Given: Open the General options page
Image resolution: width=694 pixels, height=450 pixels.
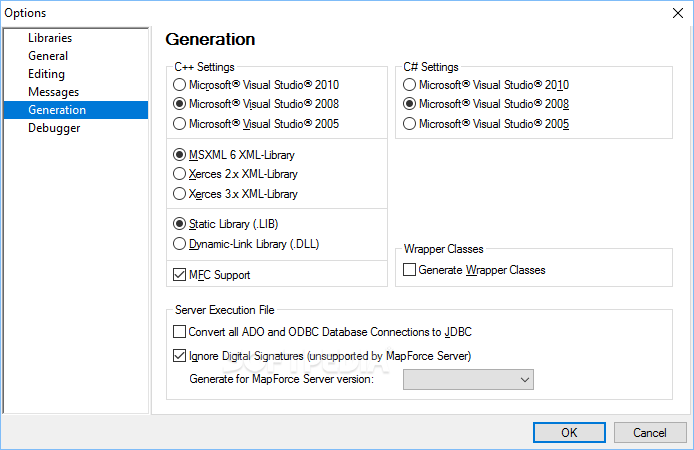Looking at the screenshot, I should [x=48, y=56].
